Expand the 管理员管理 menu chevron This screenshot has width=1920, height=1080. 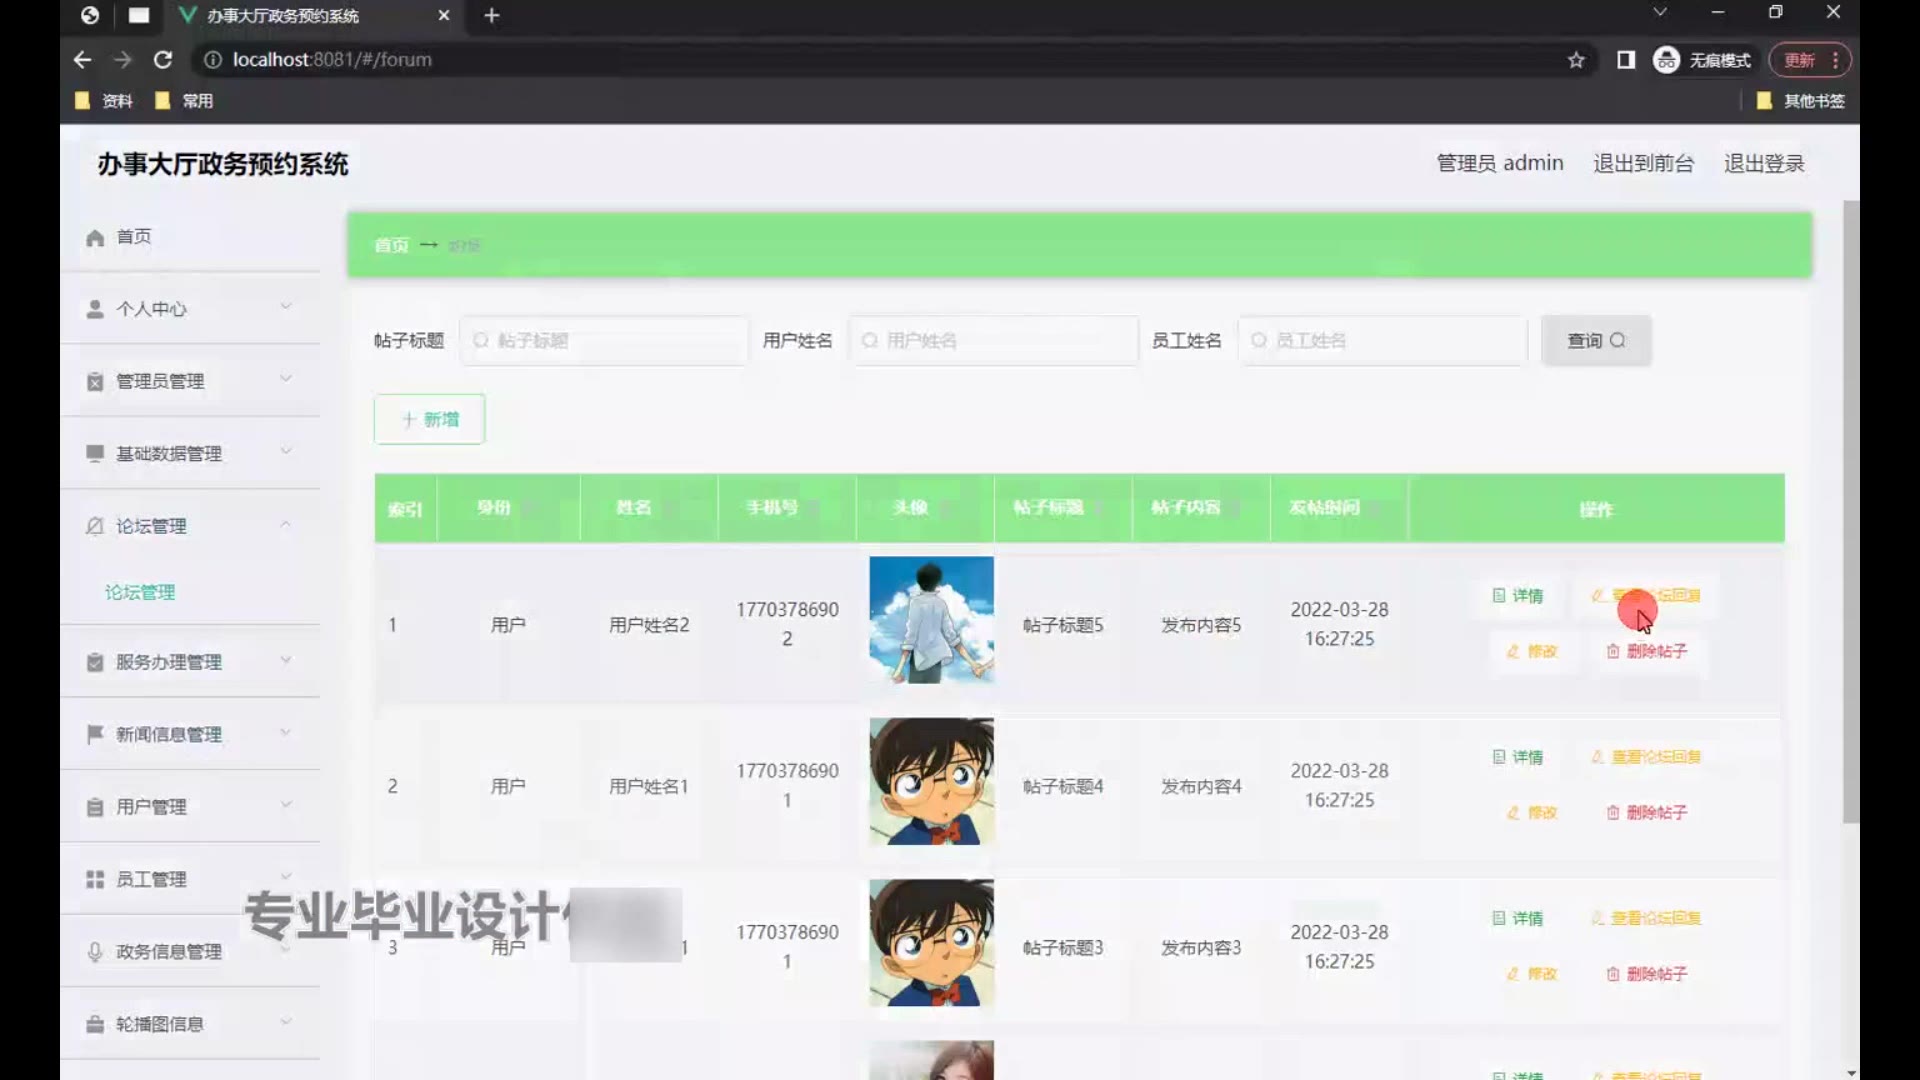pyautogui.click(x=286, y=378)
